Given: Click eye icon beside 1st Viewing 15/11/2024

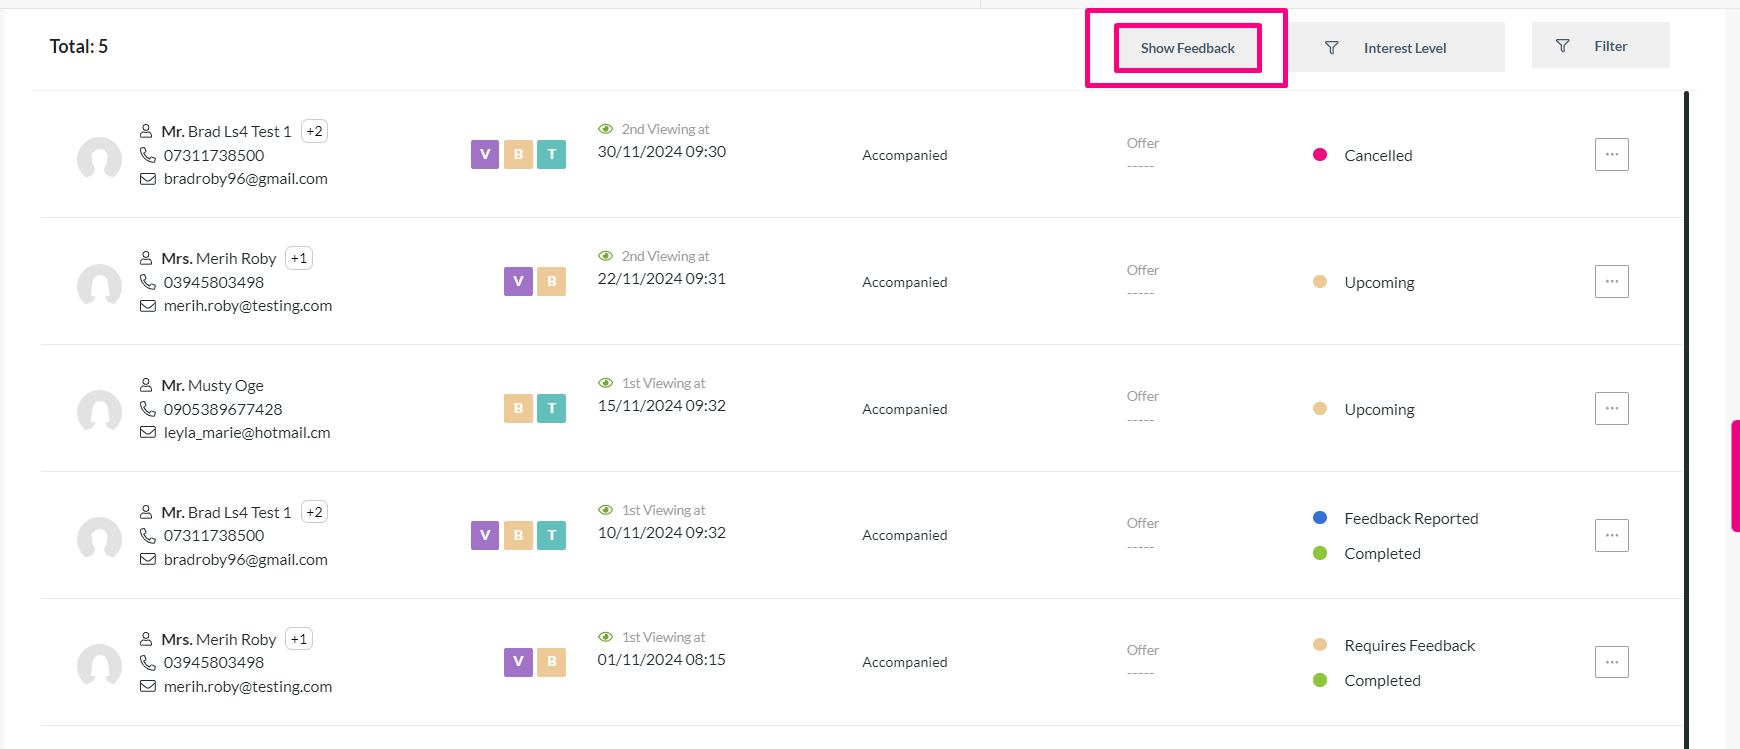Looking at the screenshot, I should 605,383.
